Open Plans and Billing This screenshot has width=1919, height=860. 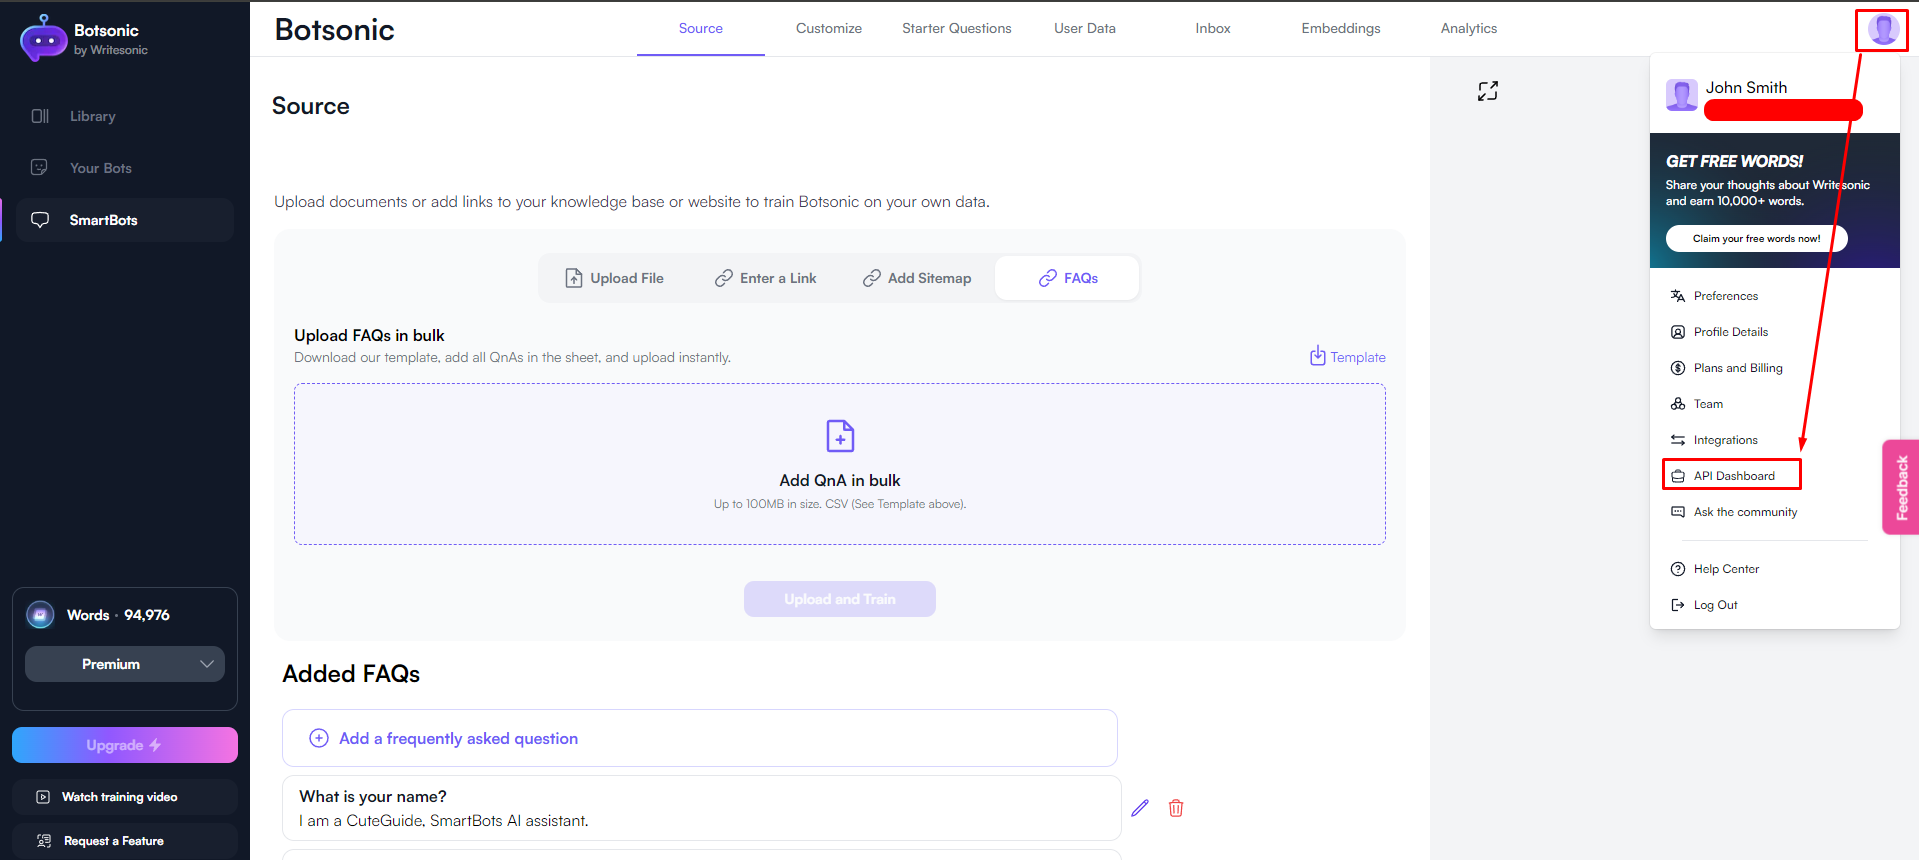[1738, 368]
